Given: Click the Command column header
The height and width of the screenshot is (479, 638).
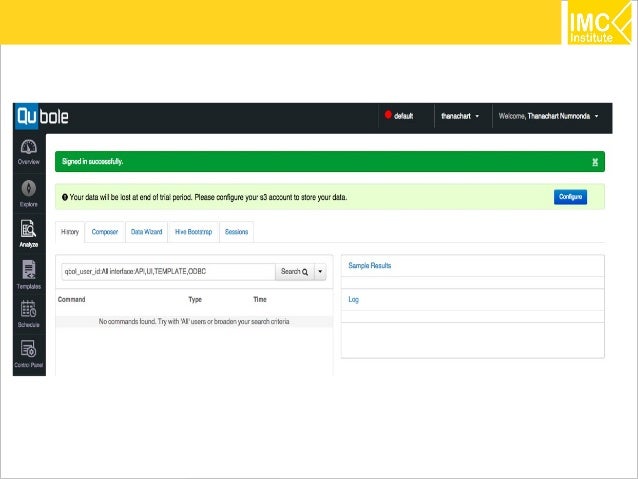Looking at the screenshot, I should [72, 300].
